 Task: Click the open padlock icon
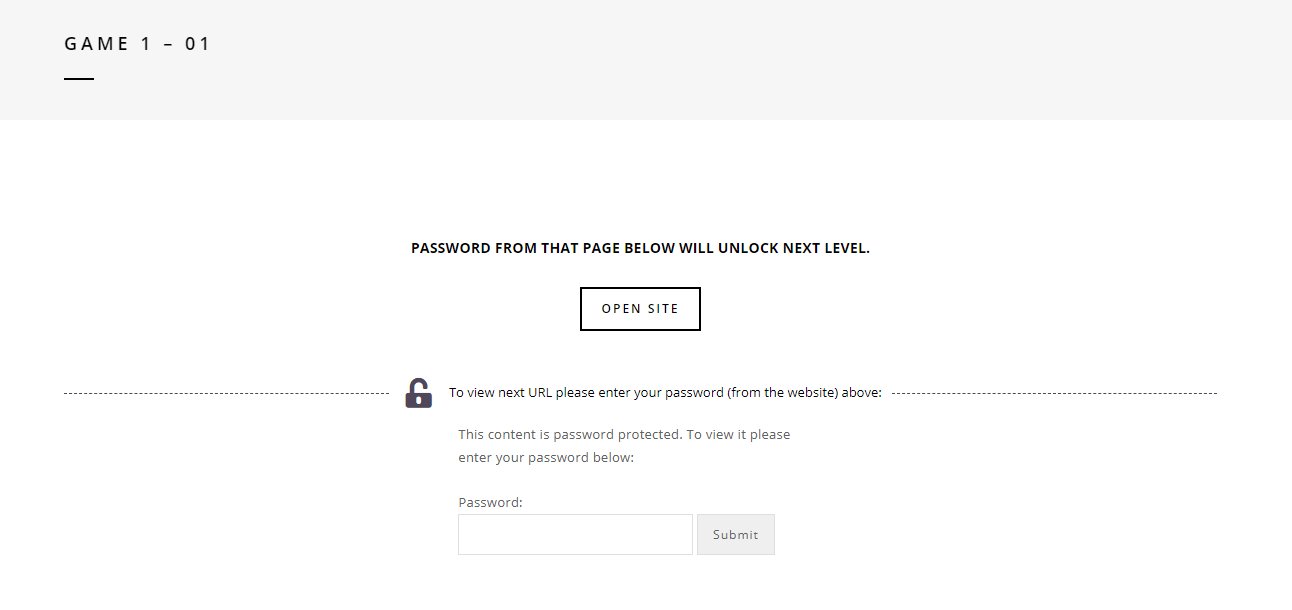419,393
